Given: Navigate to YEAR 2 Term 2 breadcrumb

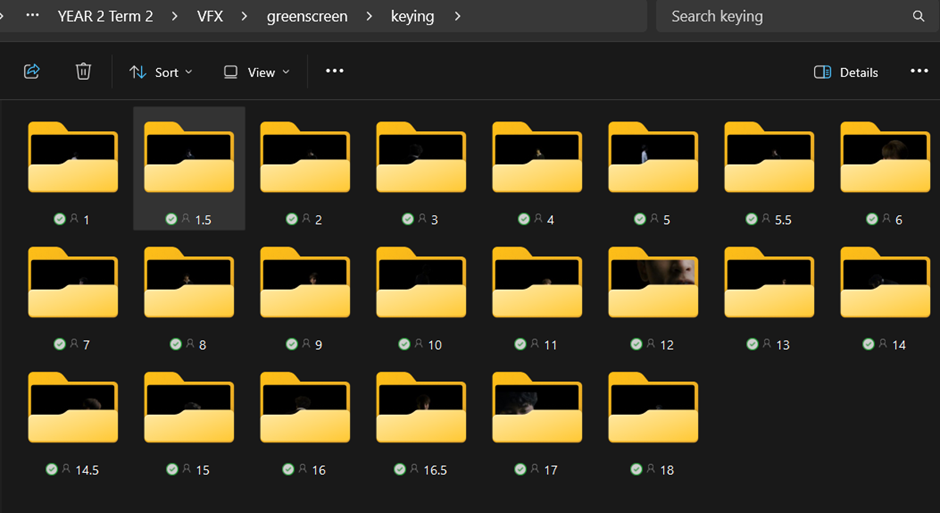Looking at the screenshot, I should tap(106, 16).
